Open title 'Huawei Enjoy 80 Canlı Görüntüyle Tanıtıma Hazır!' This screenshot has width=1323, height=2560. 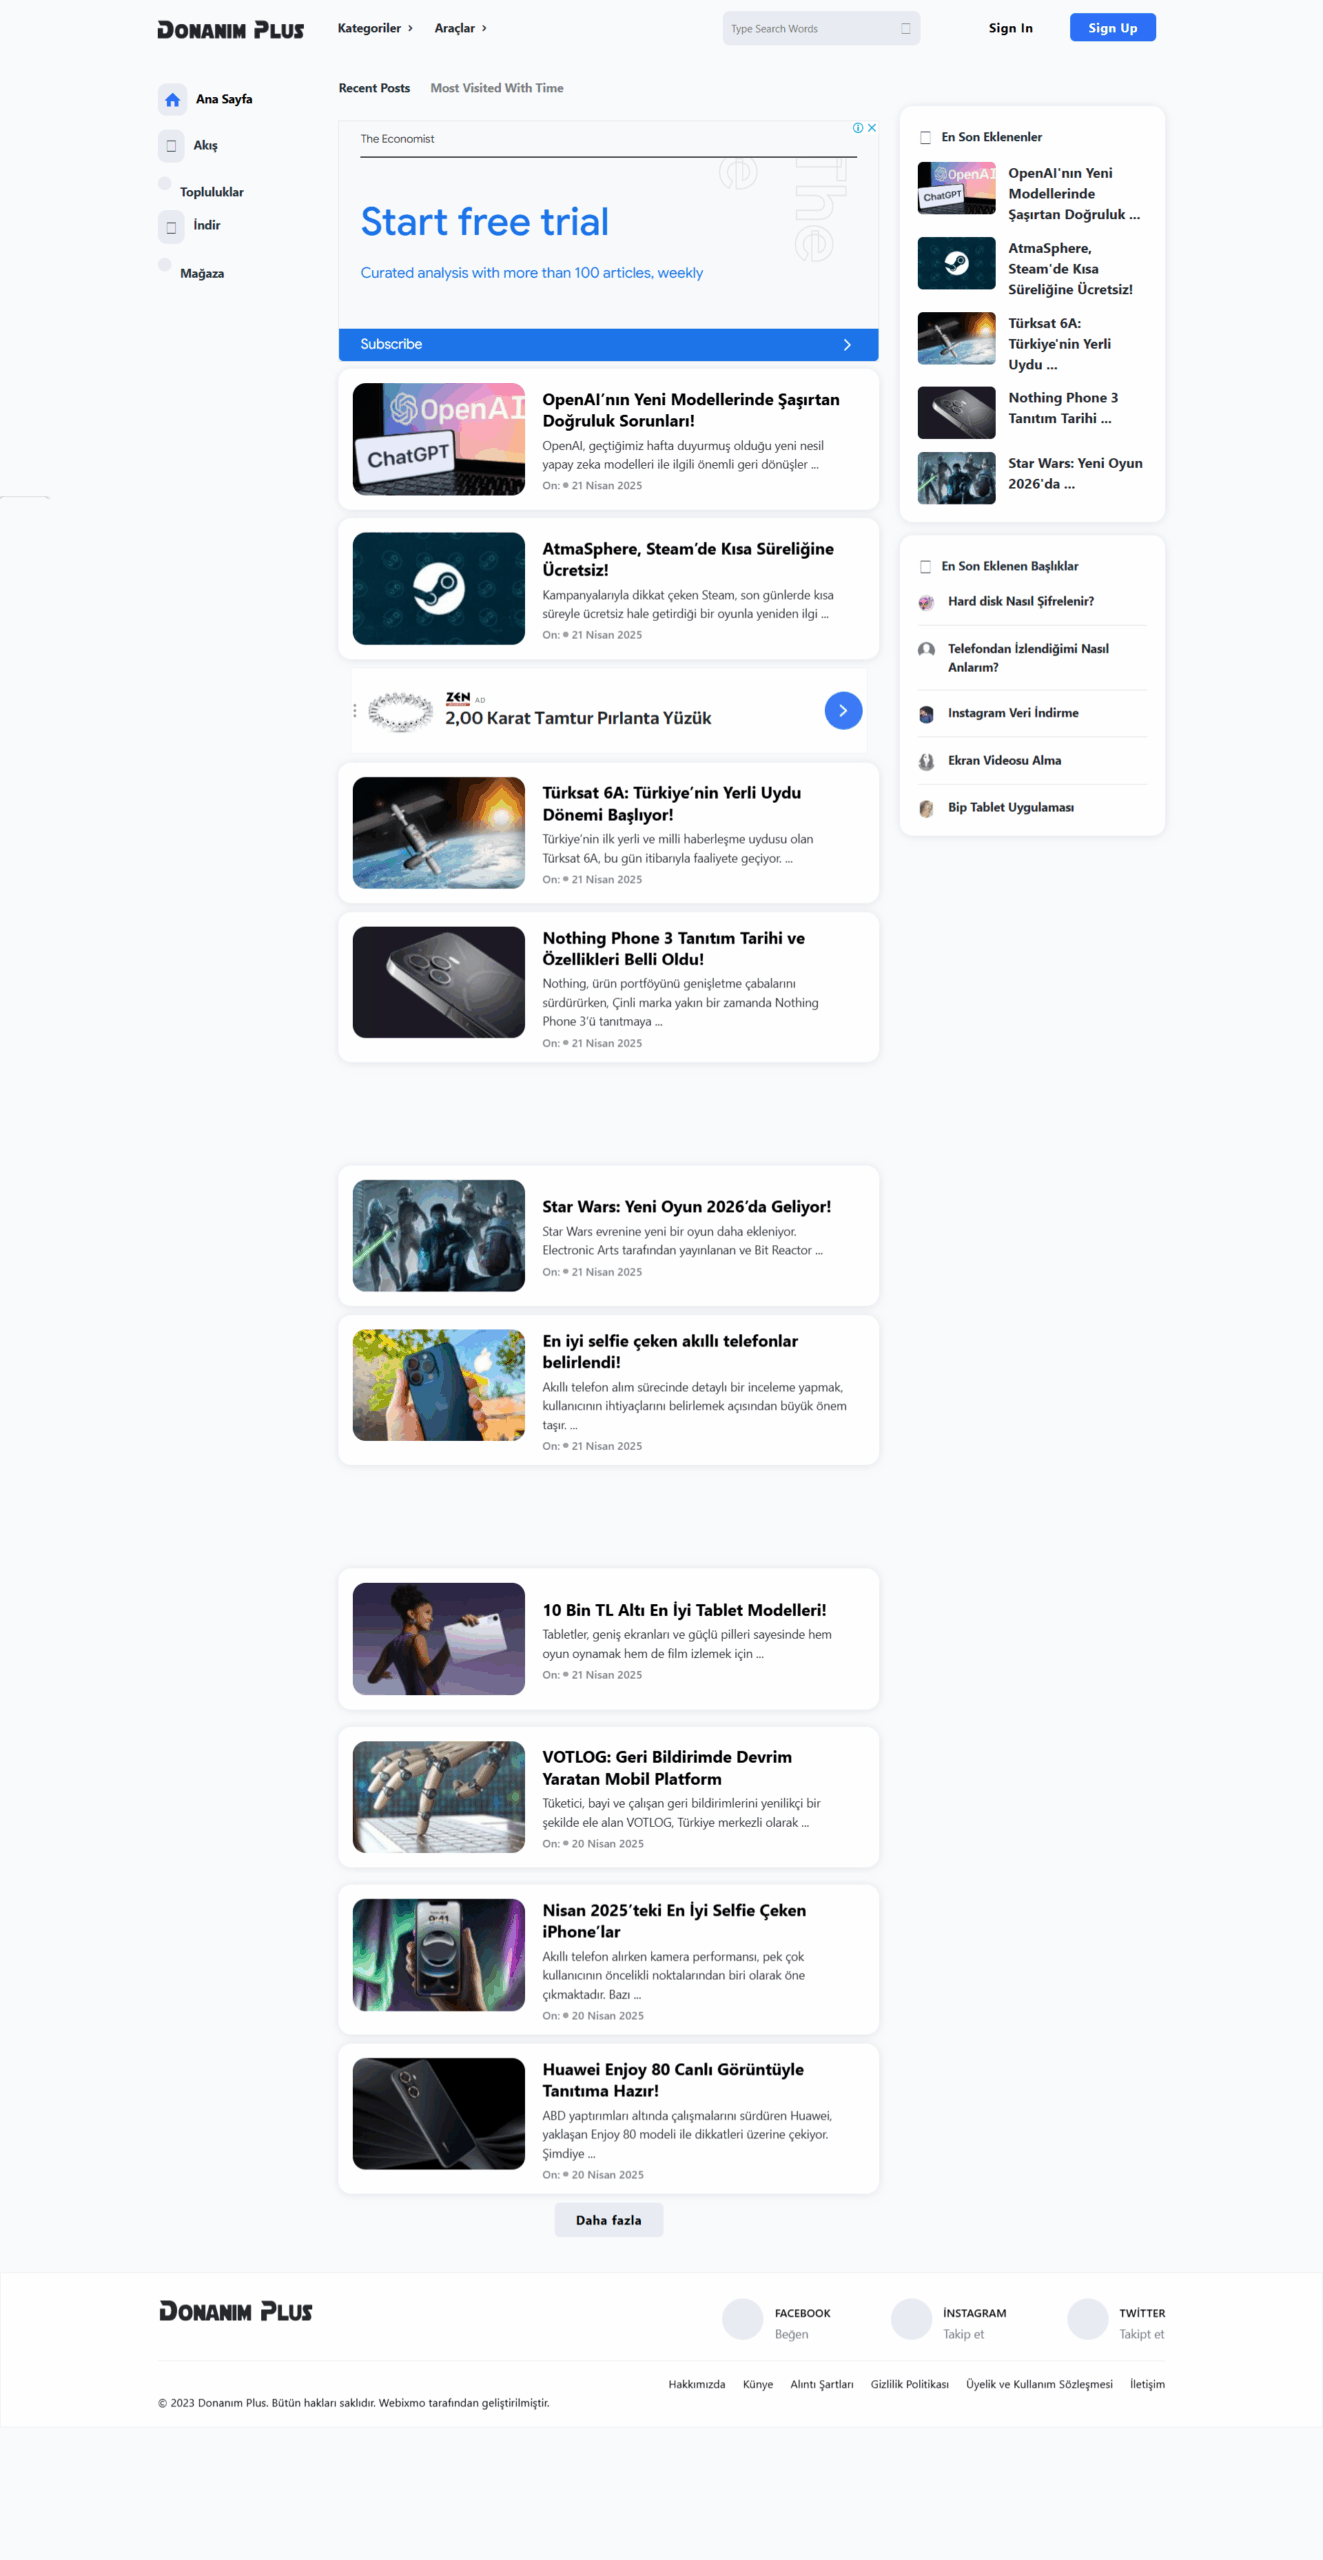673,2079
